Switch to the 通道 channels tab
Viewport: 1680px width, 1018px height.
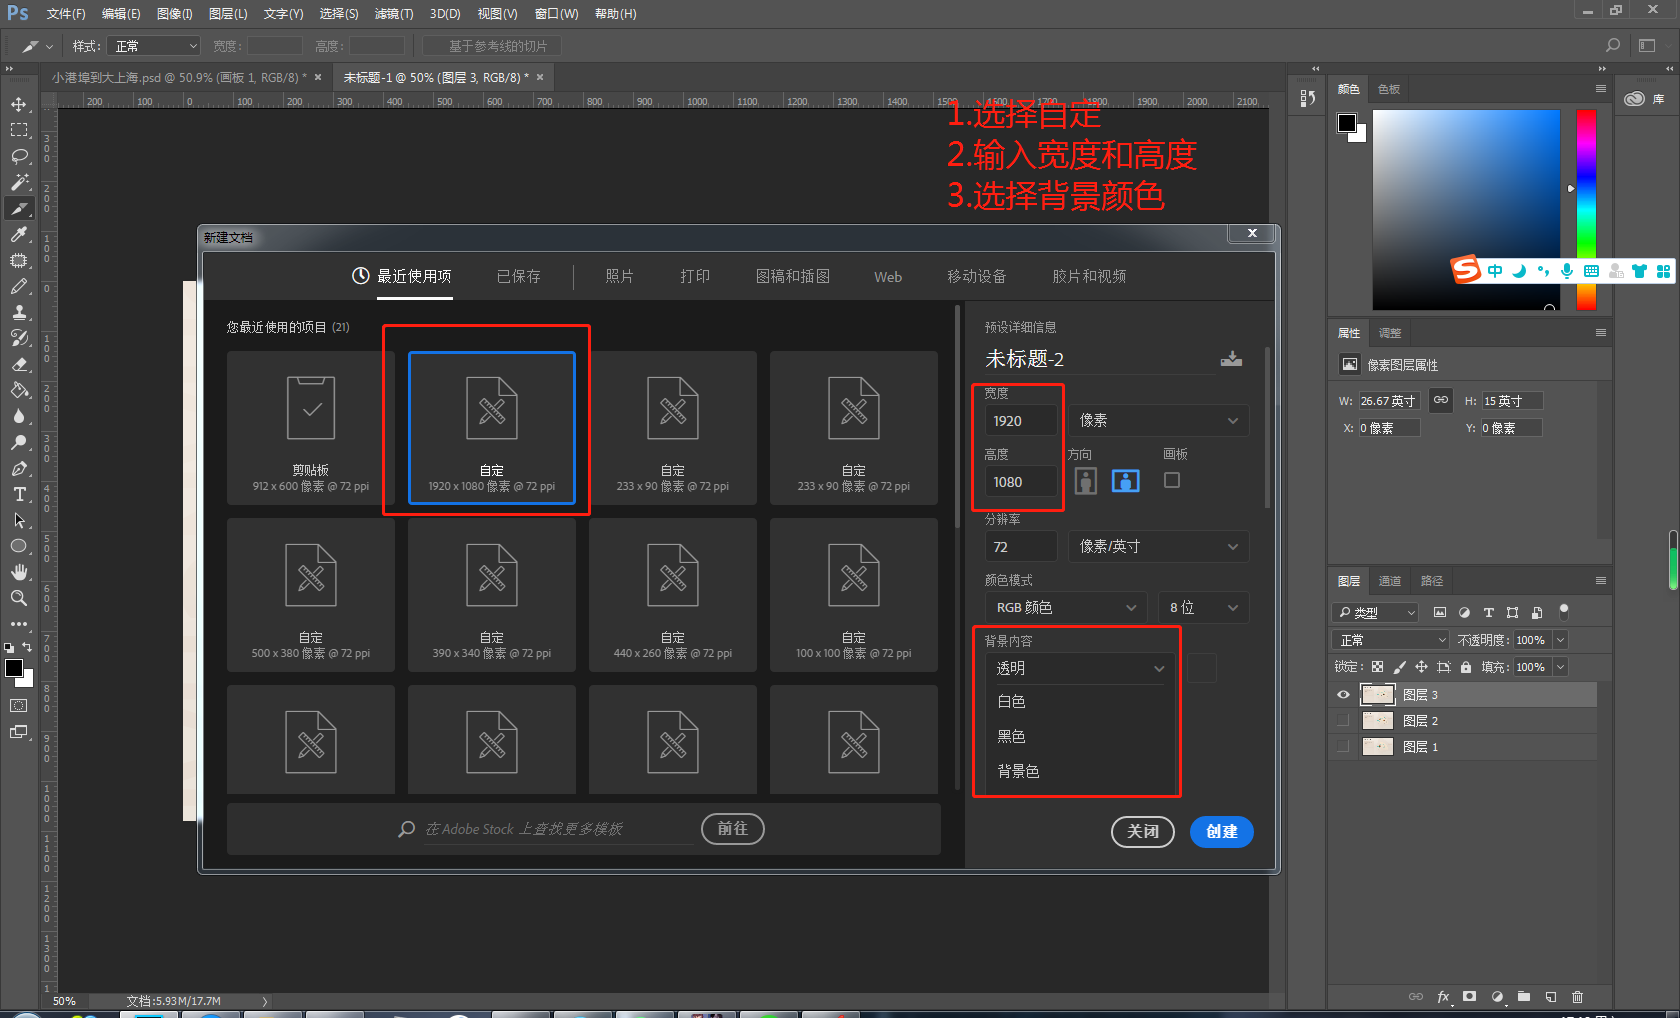[x=1390, y=581]
